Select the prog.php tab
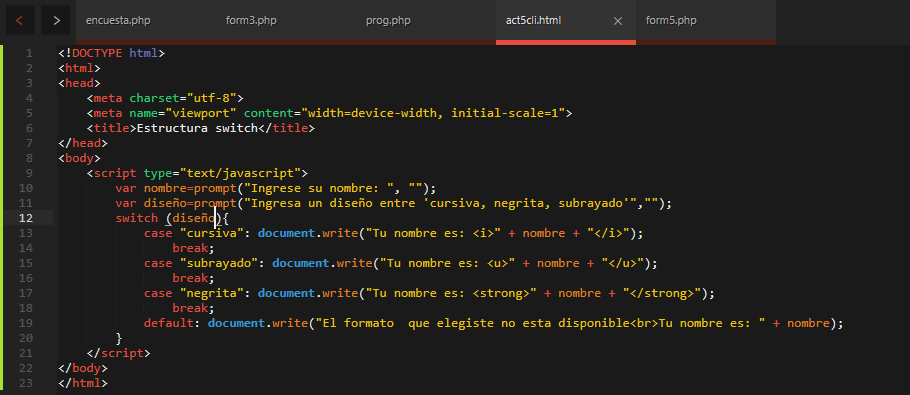910x395 pixels. [x=388, y=21]
